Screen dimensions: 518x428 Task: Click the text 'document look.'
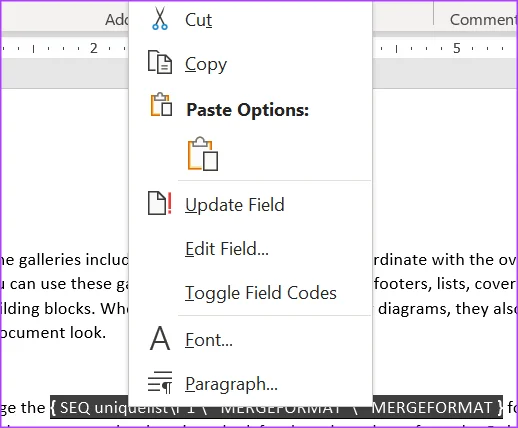click(x=53, y=332)
